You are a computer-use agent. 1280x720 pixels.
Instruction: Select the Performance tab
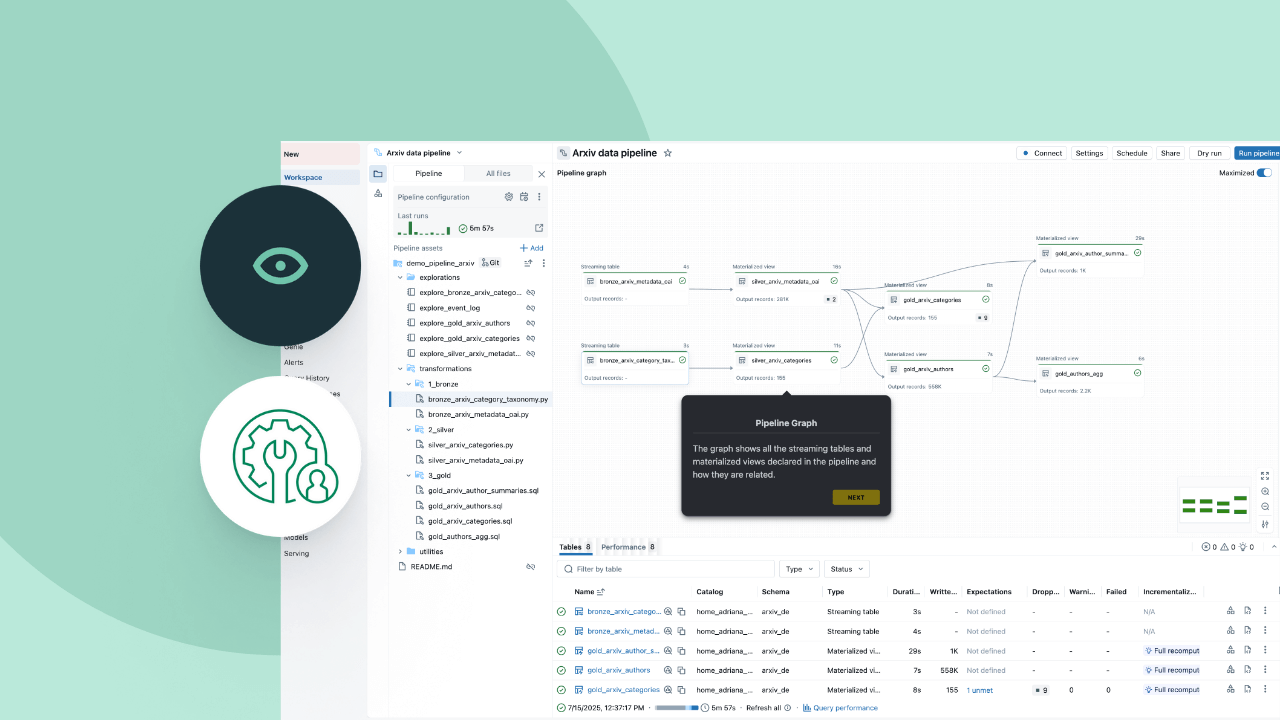pyautogui.click(x=628, y=547)
